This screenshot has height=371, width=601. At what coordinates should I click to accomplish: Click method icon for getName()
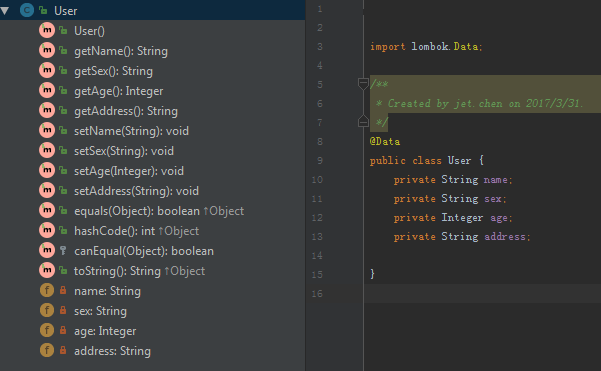(47, 50)
